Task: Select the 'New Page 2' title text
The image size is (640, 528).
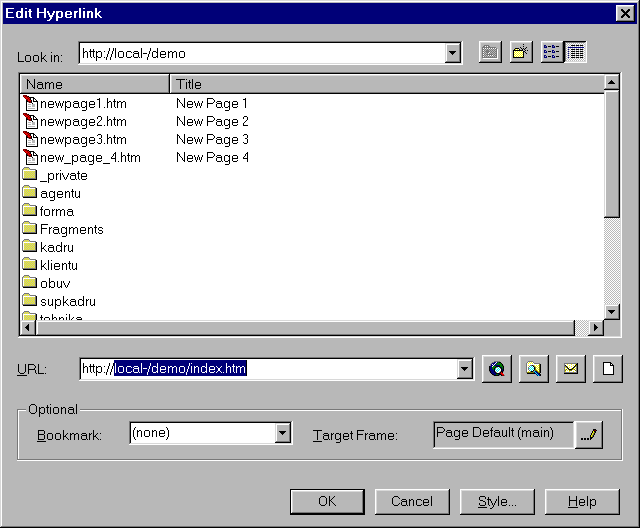Action: click(x=212, y=121)
